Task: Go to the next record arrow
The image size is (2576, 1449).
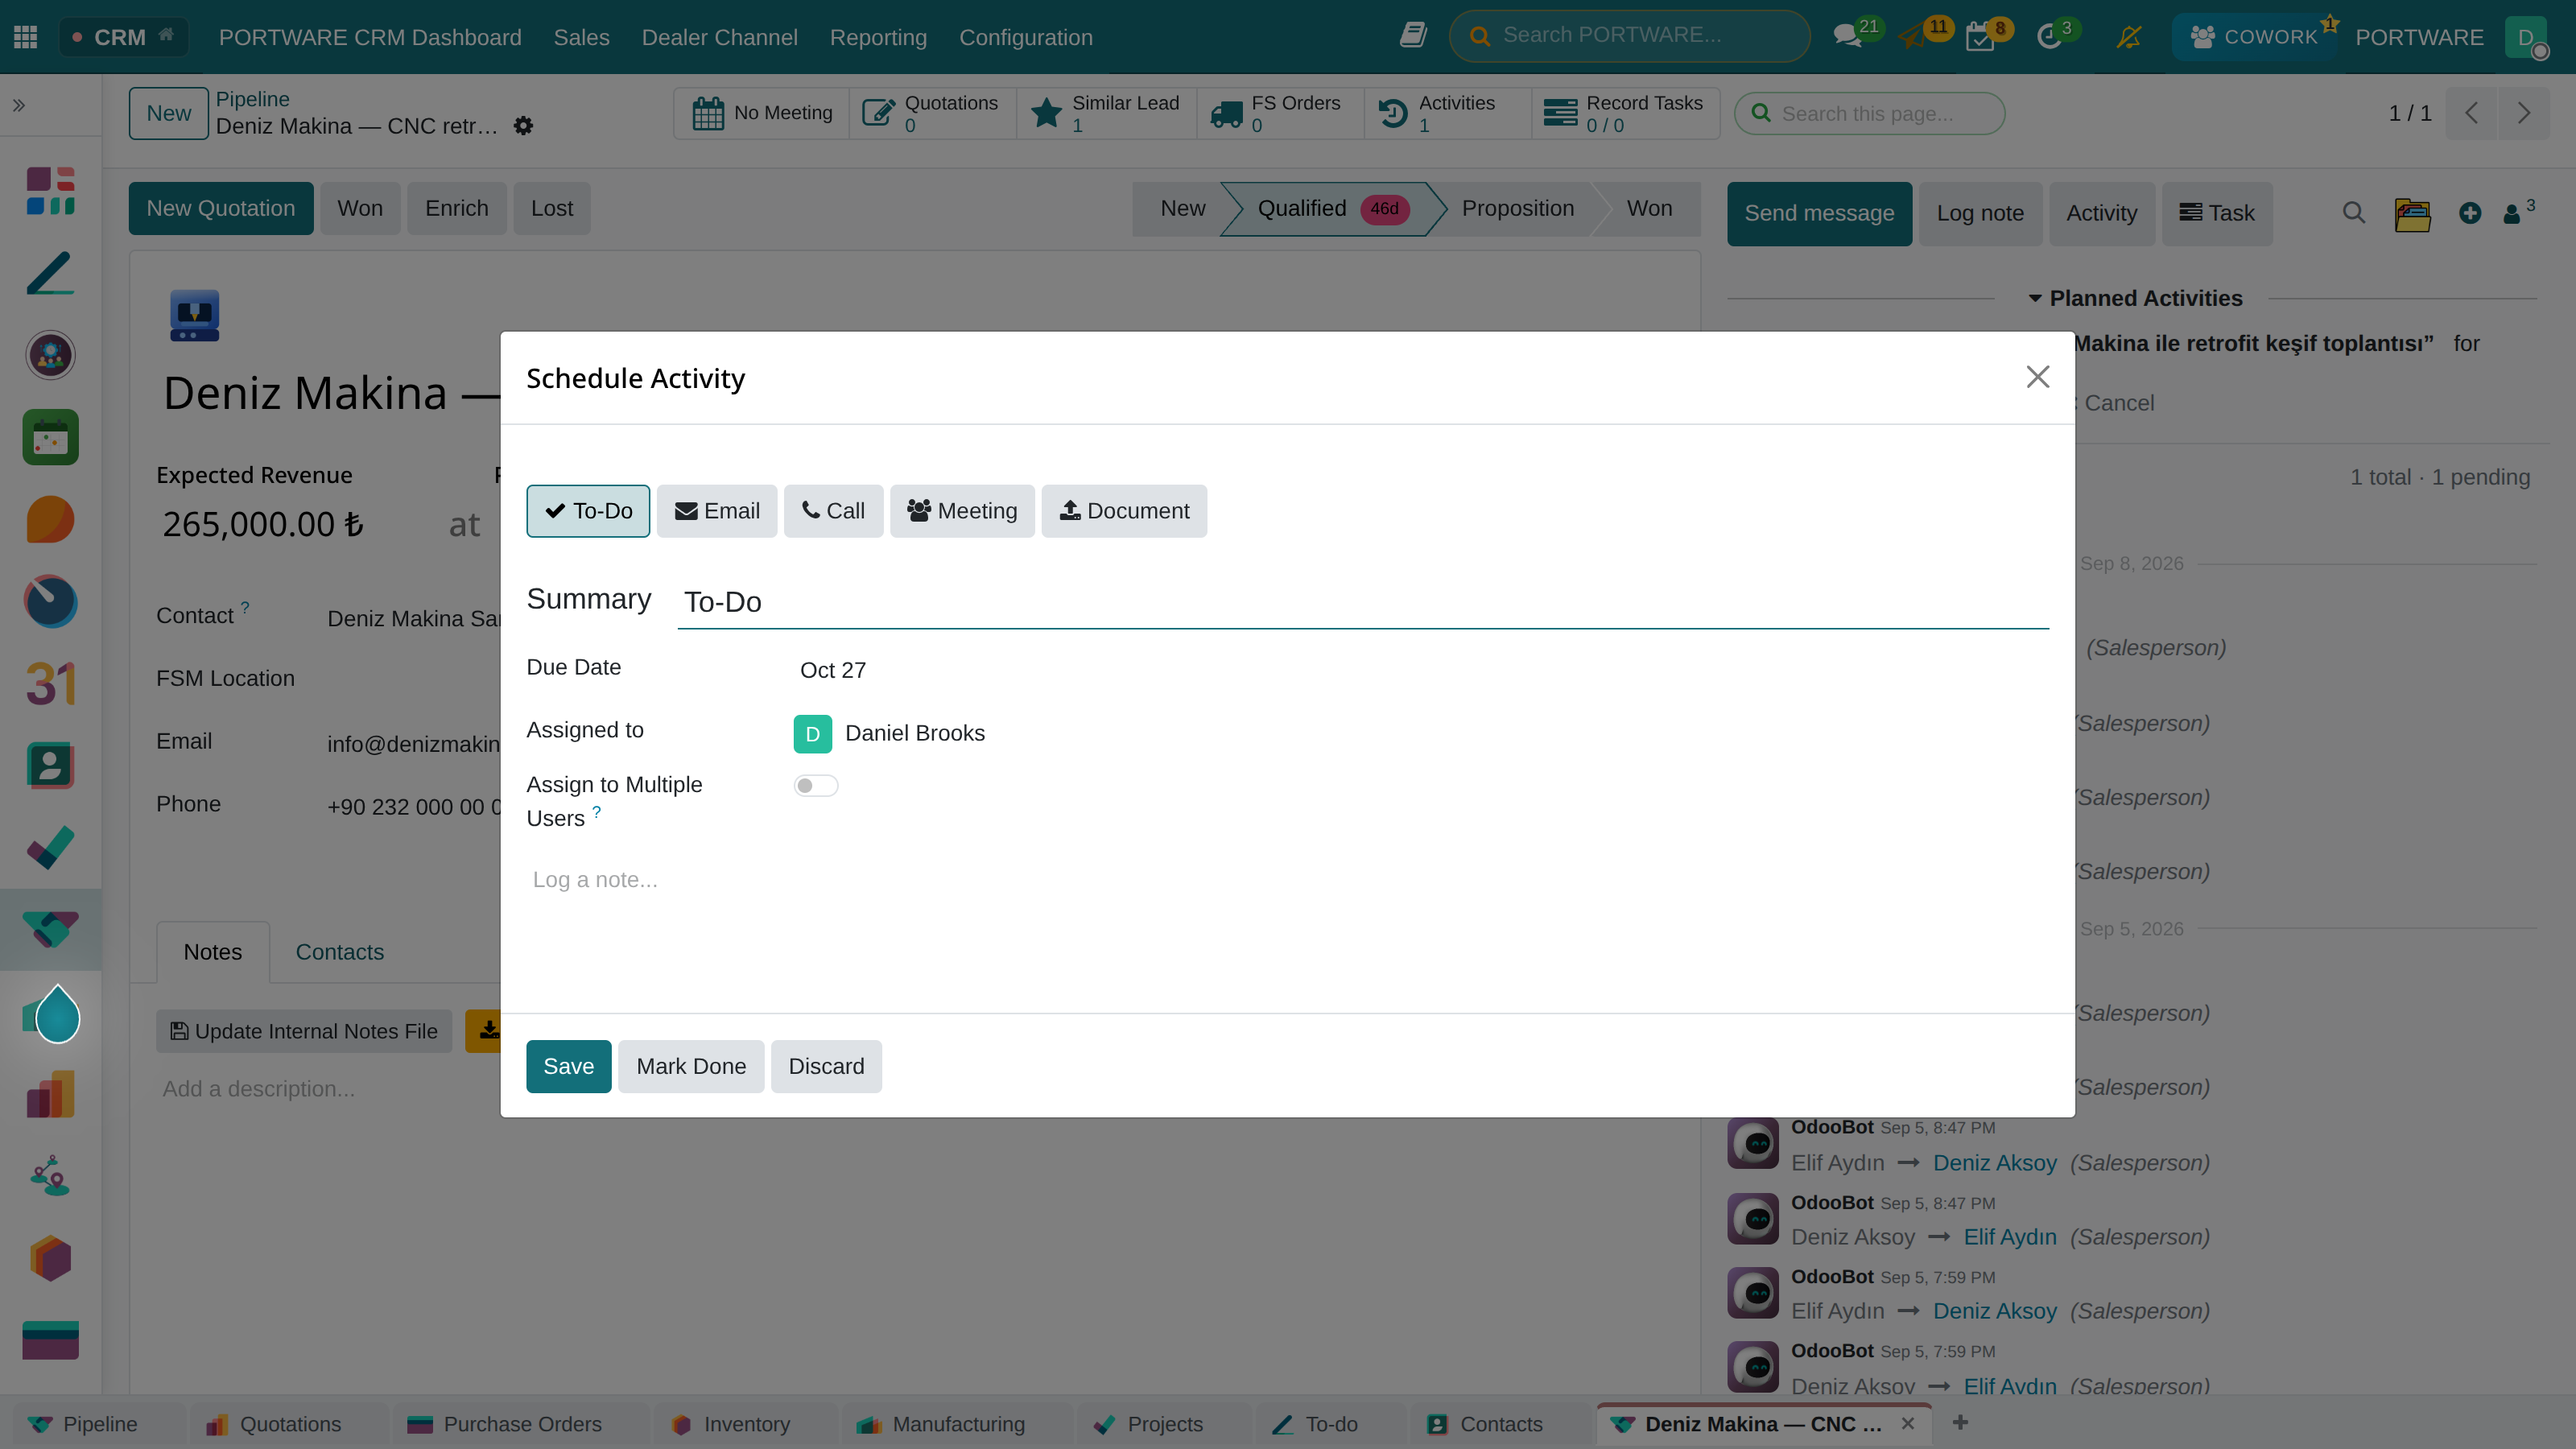Action: coord(2524,113)
